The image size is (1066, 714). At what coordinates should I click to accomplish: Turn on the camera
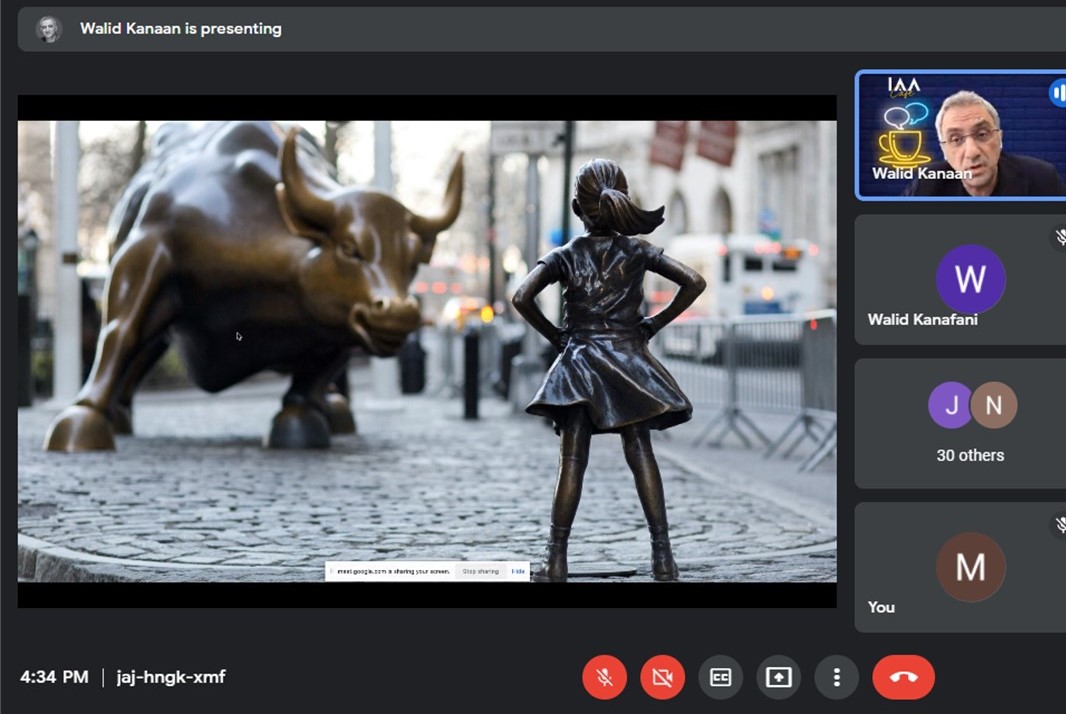coord(662,677)
